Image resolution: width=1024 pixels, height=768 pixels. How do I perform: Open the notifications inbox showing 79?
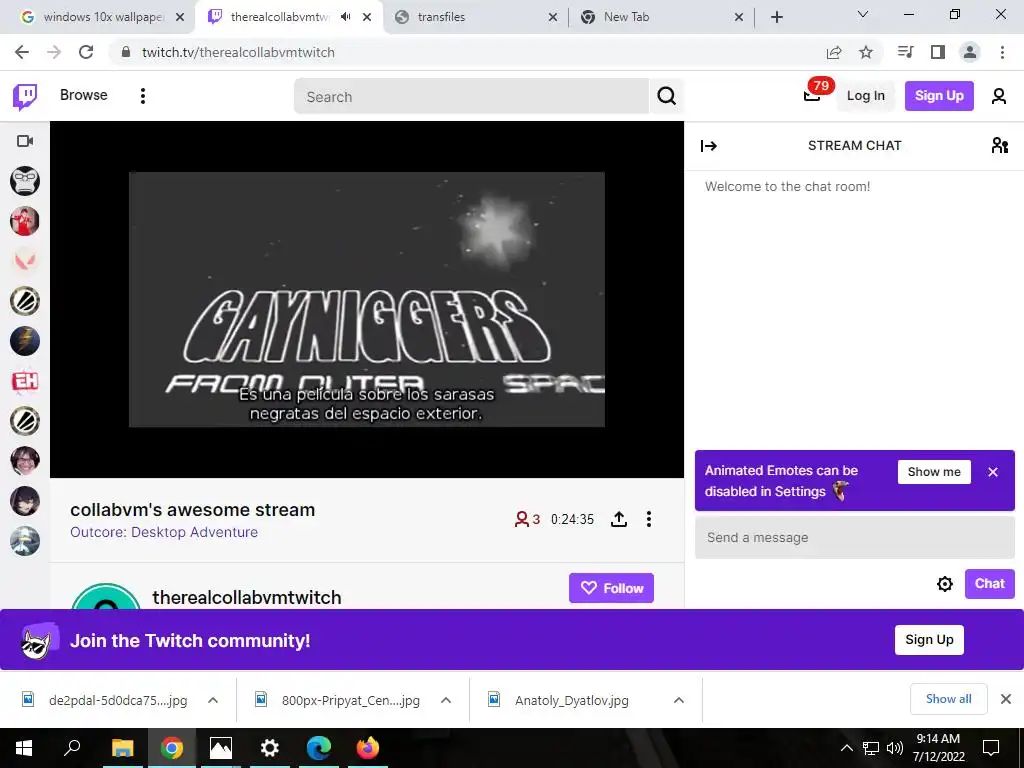pos(812,95)
